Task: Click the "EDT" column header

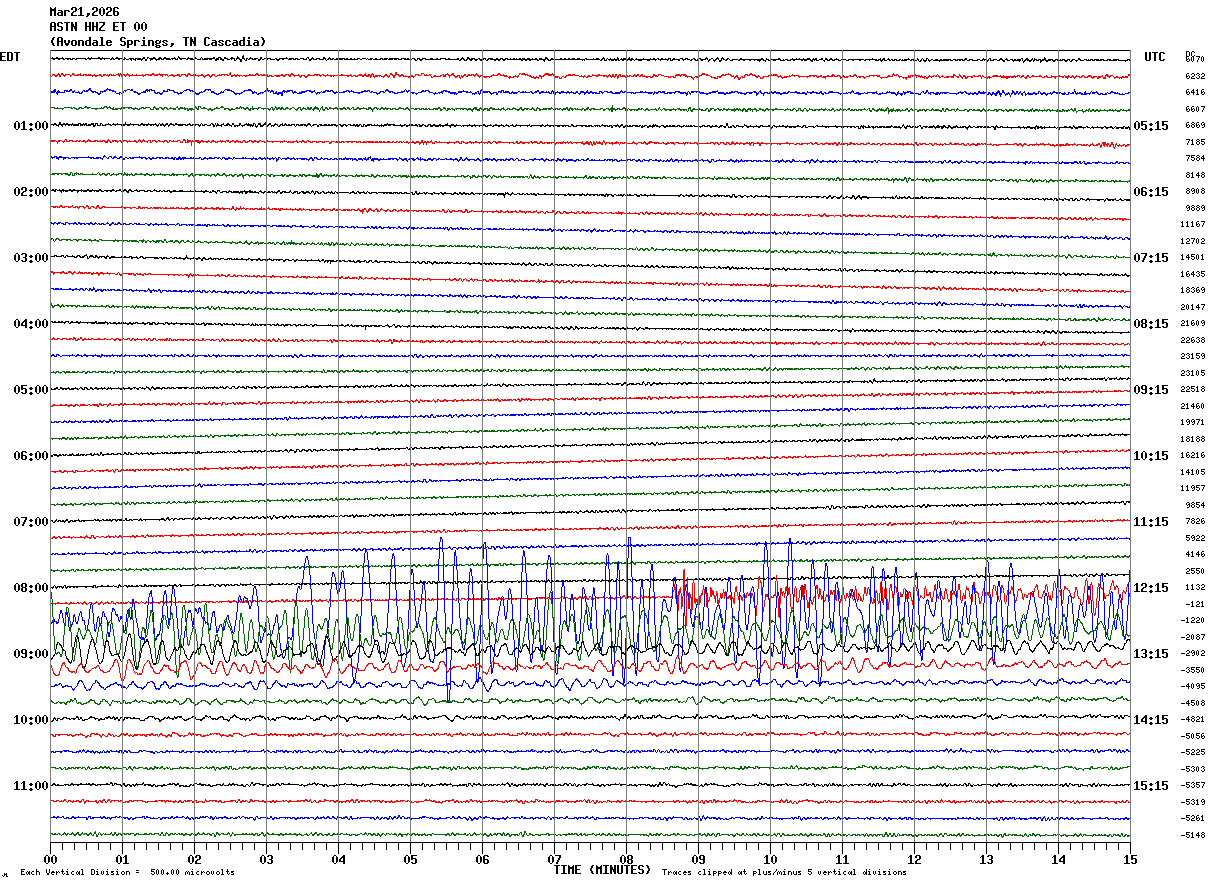Action: point(10,57)
